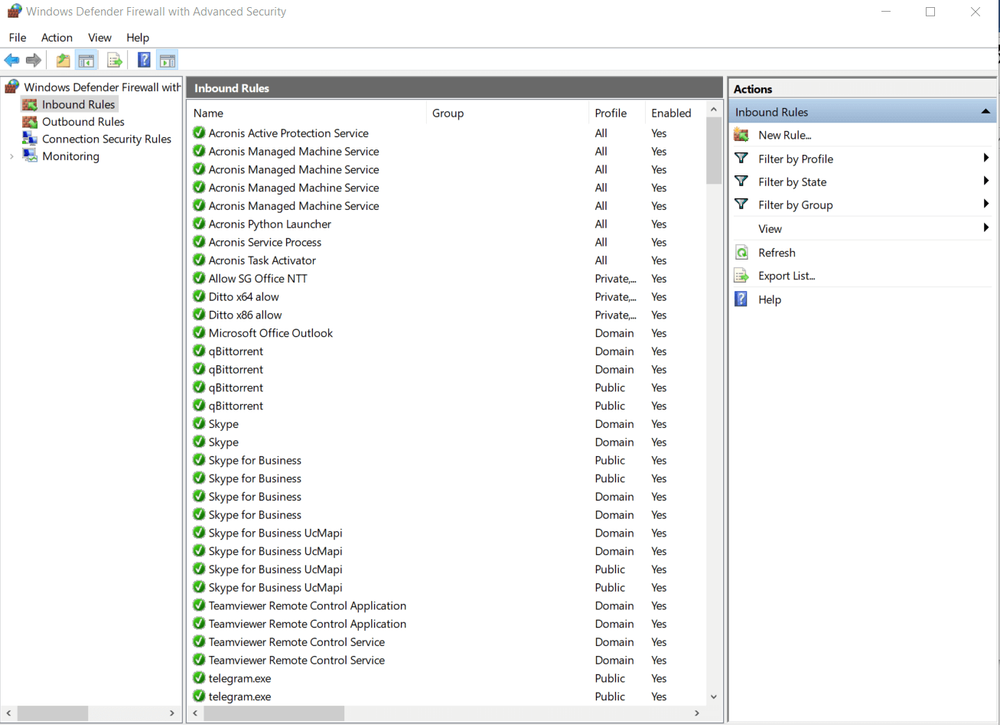This screenshot has width=1000, height=725.
Task: Click the rules list vertical scrollbar thumb
Action: click(714, 152)
